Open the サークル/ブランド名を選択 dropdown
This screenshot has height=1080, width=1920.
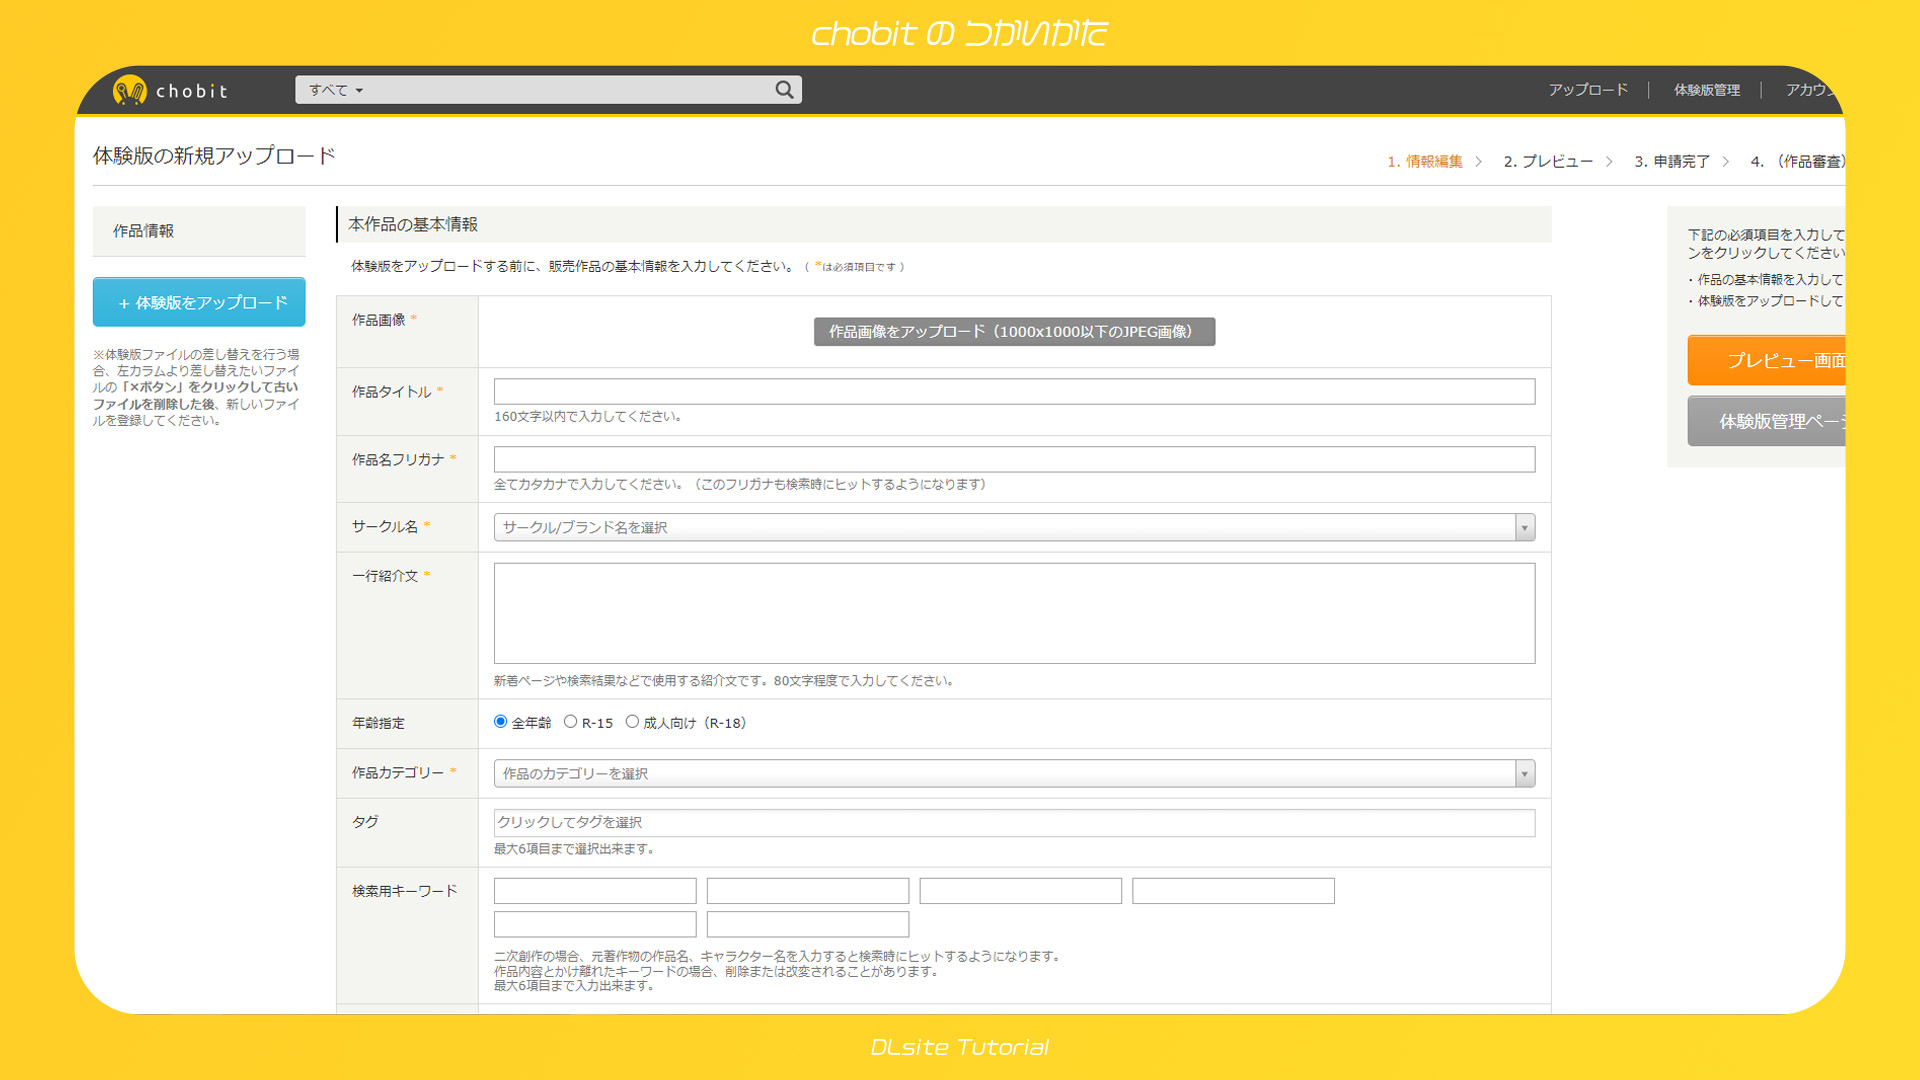1014,527
